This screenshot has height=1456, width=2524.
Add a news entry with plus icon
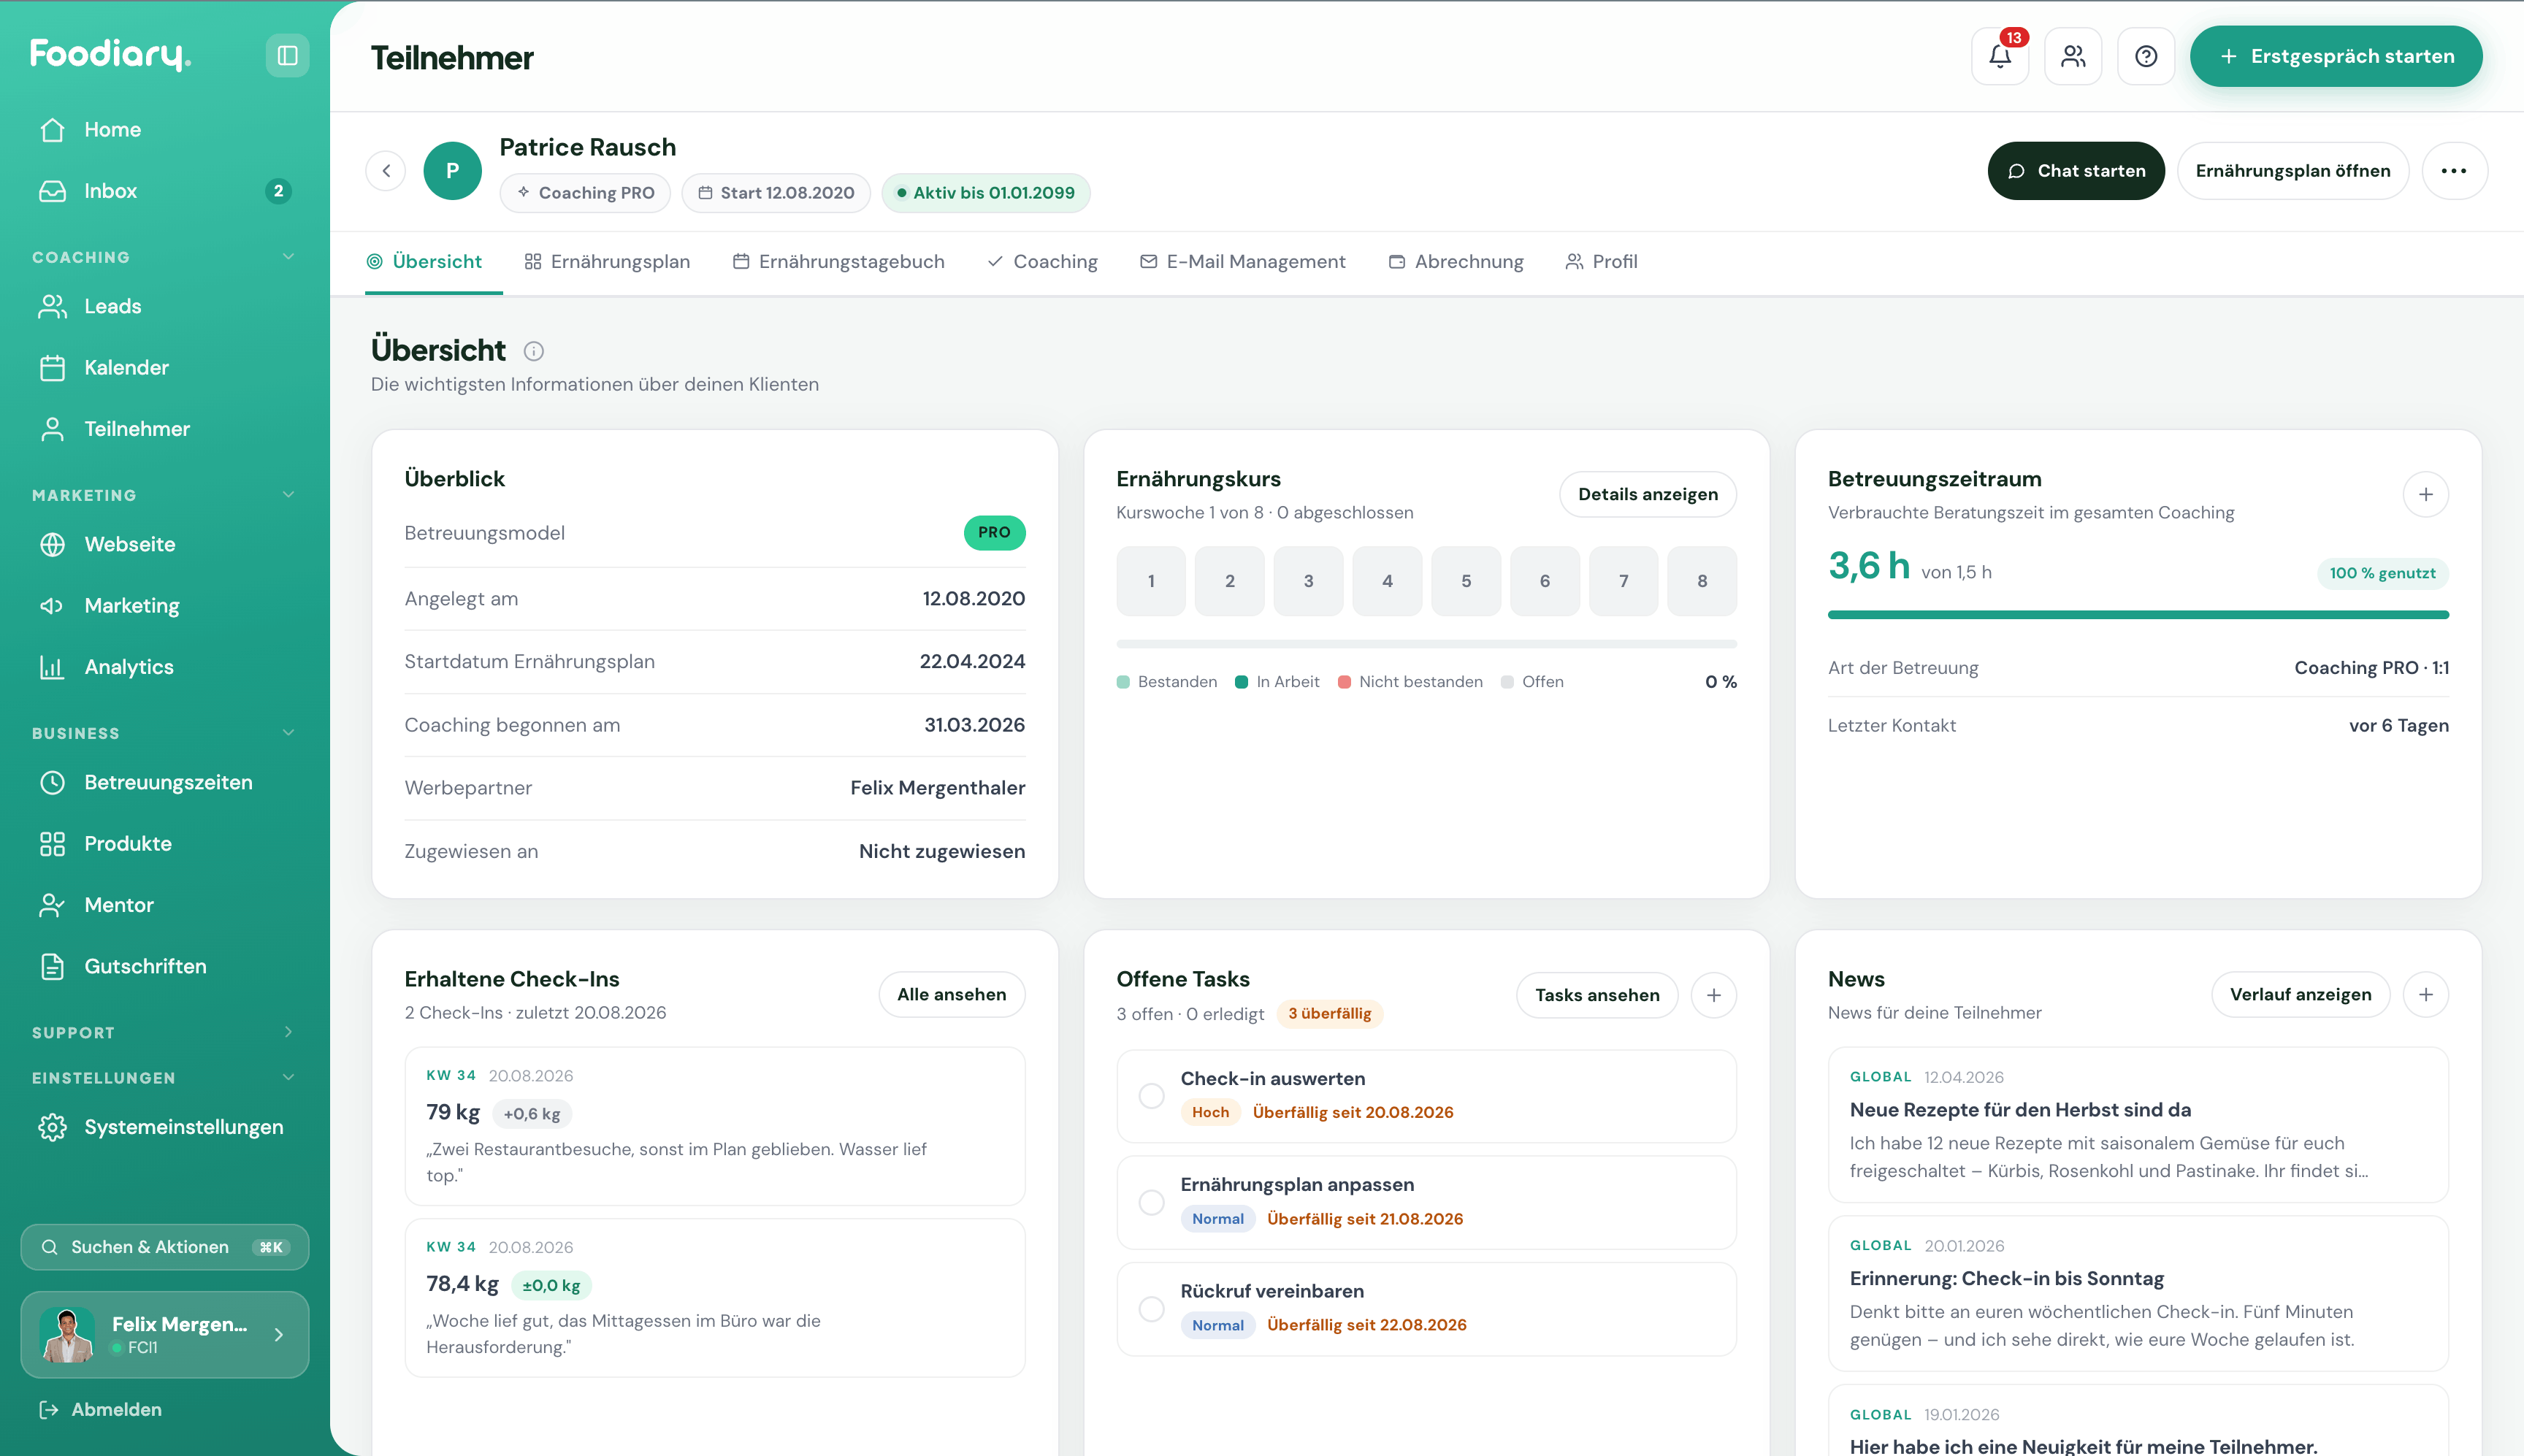pos(2426,994)
